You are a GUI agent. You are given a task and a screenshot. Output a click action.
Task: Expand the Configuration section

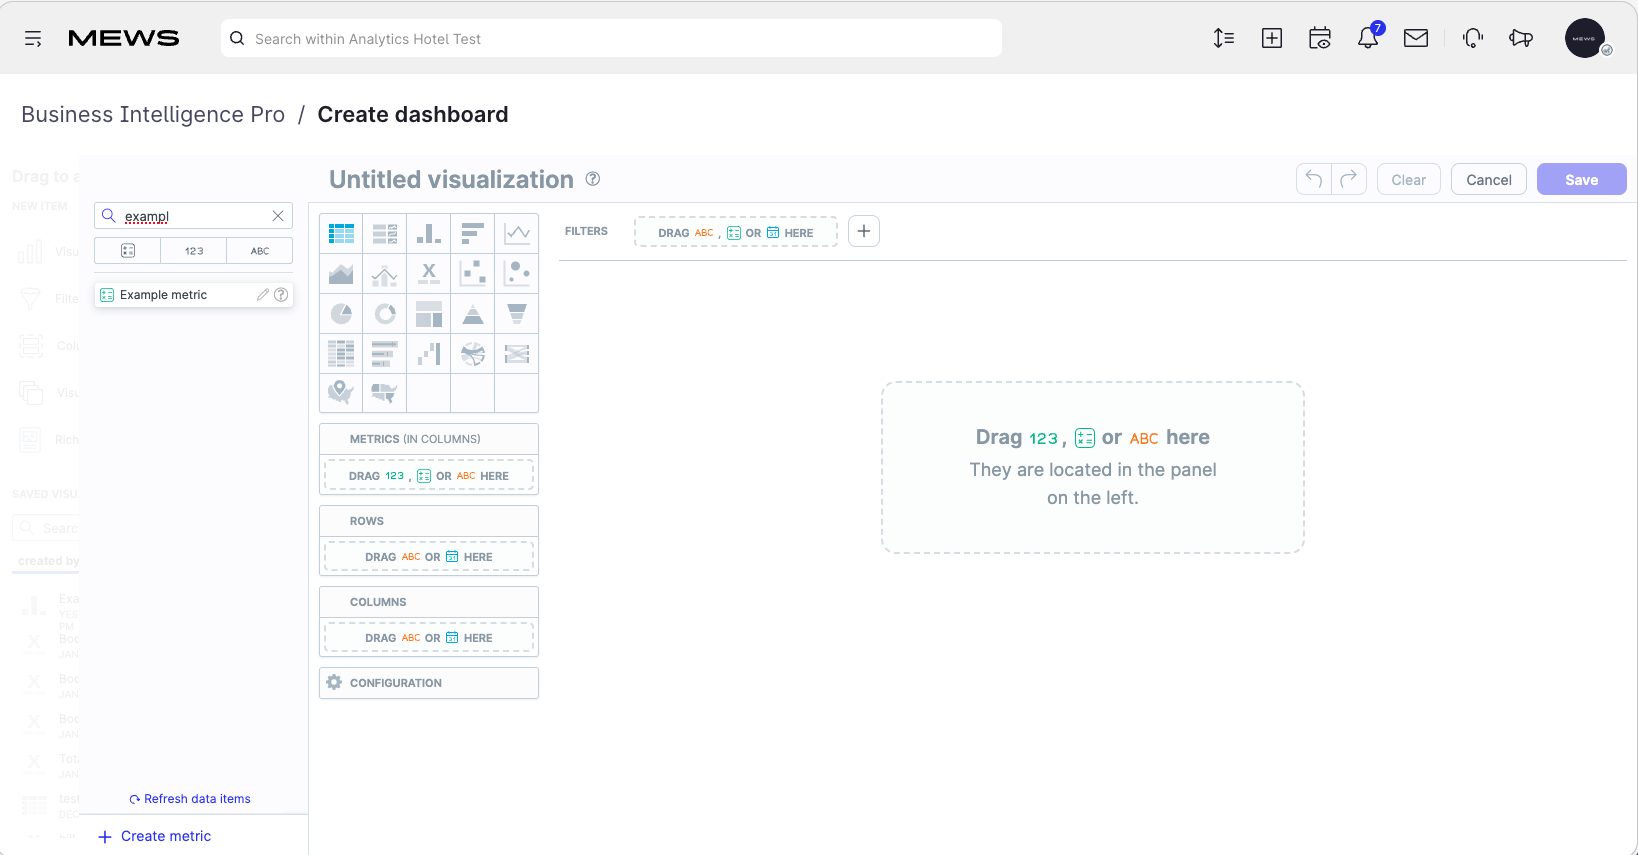(429, 683)
